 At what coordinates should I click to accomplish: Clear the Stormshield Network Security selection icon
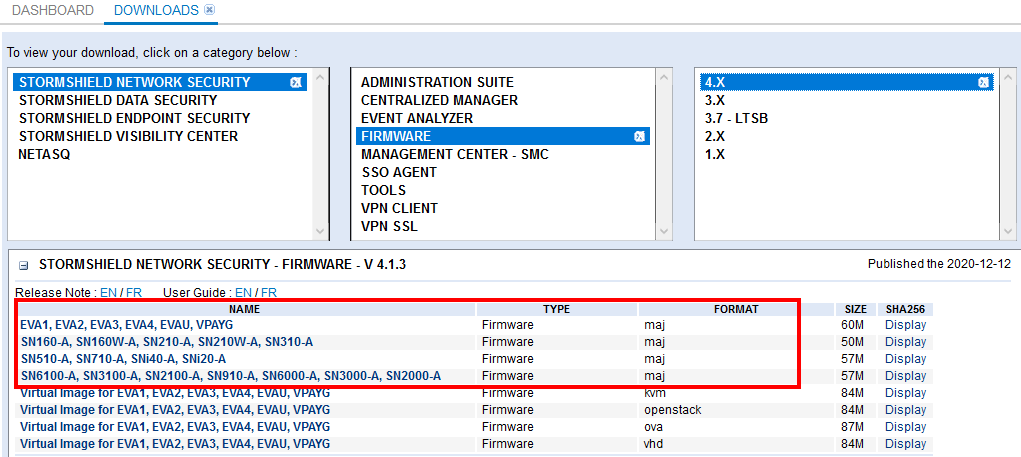click(x=296, y=82)
